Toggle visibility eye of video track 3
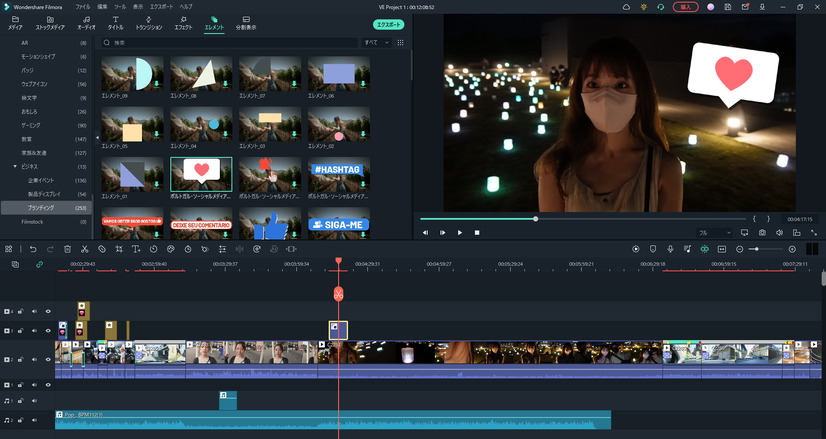This screenshot has height=439, width=826. click(x=48, y=331)
